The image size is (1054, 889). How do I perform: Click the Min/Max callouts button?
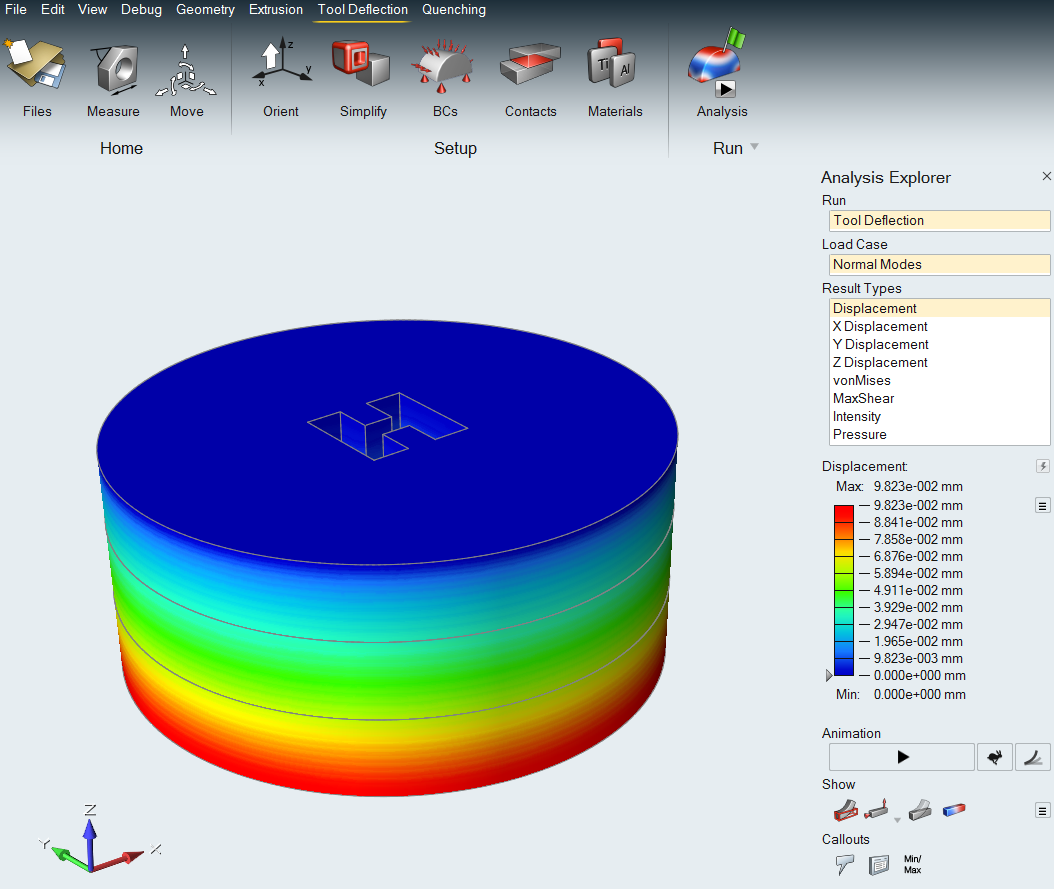pyautogui.click(x=912, y=865)
